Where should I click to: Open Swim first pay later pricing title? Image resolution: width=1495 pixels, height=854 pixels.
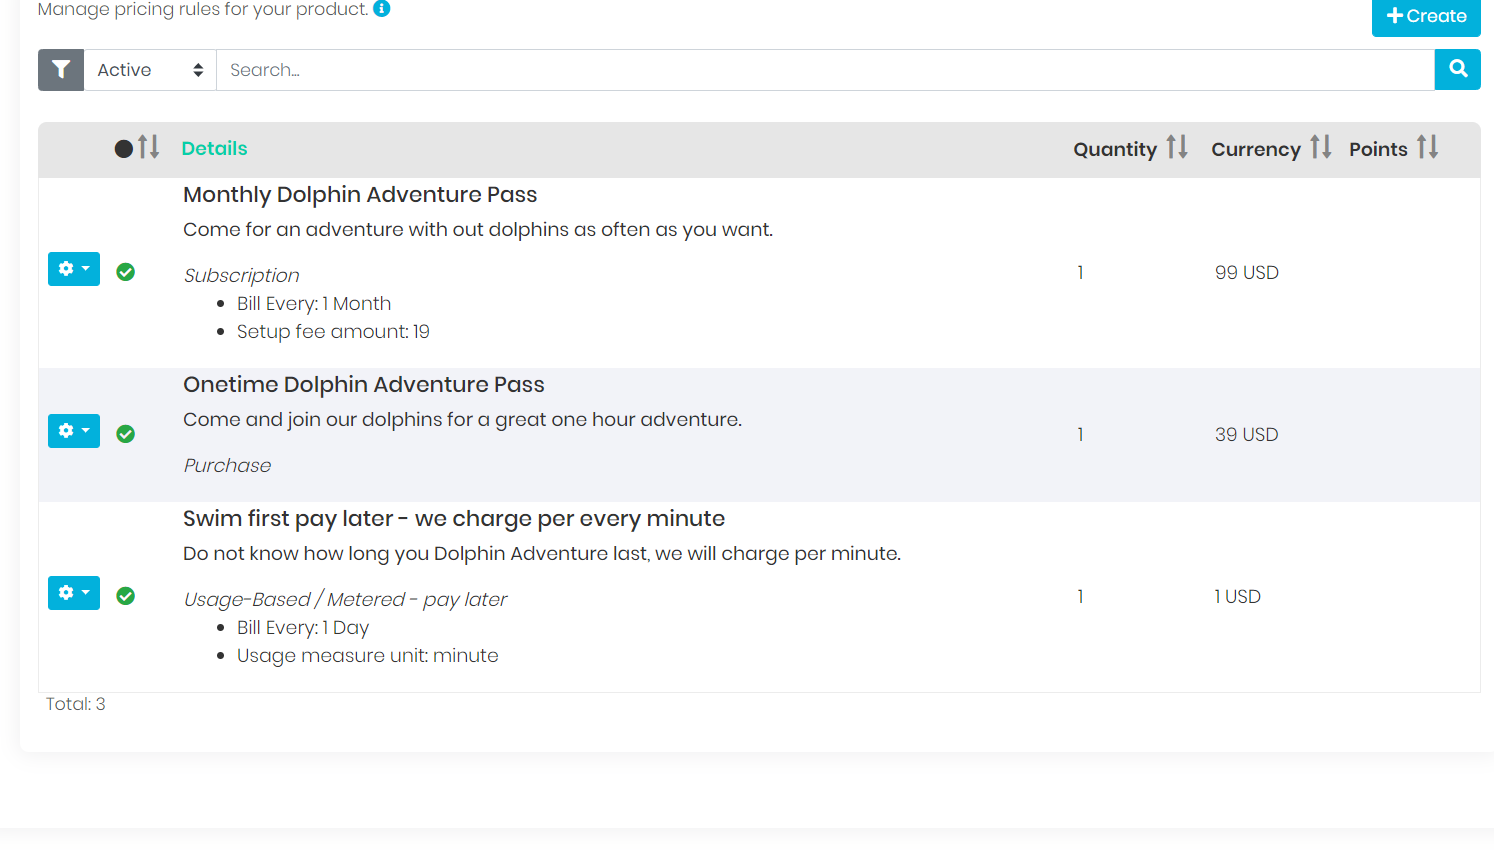point(453,519)
